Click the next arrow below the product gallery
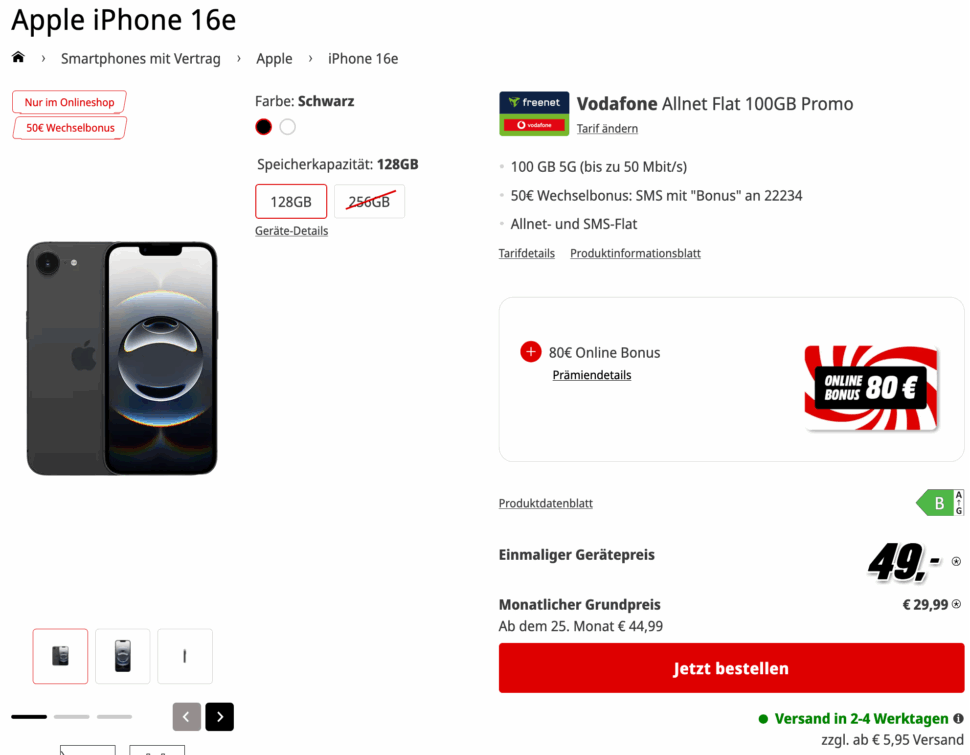The height and width of the screenshot is (755, 970). click(x=219, y=717)
